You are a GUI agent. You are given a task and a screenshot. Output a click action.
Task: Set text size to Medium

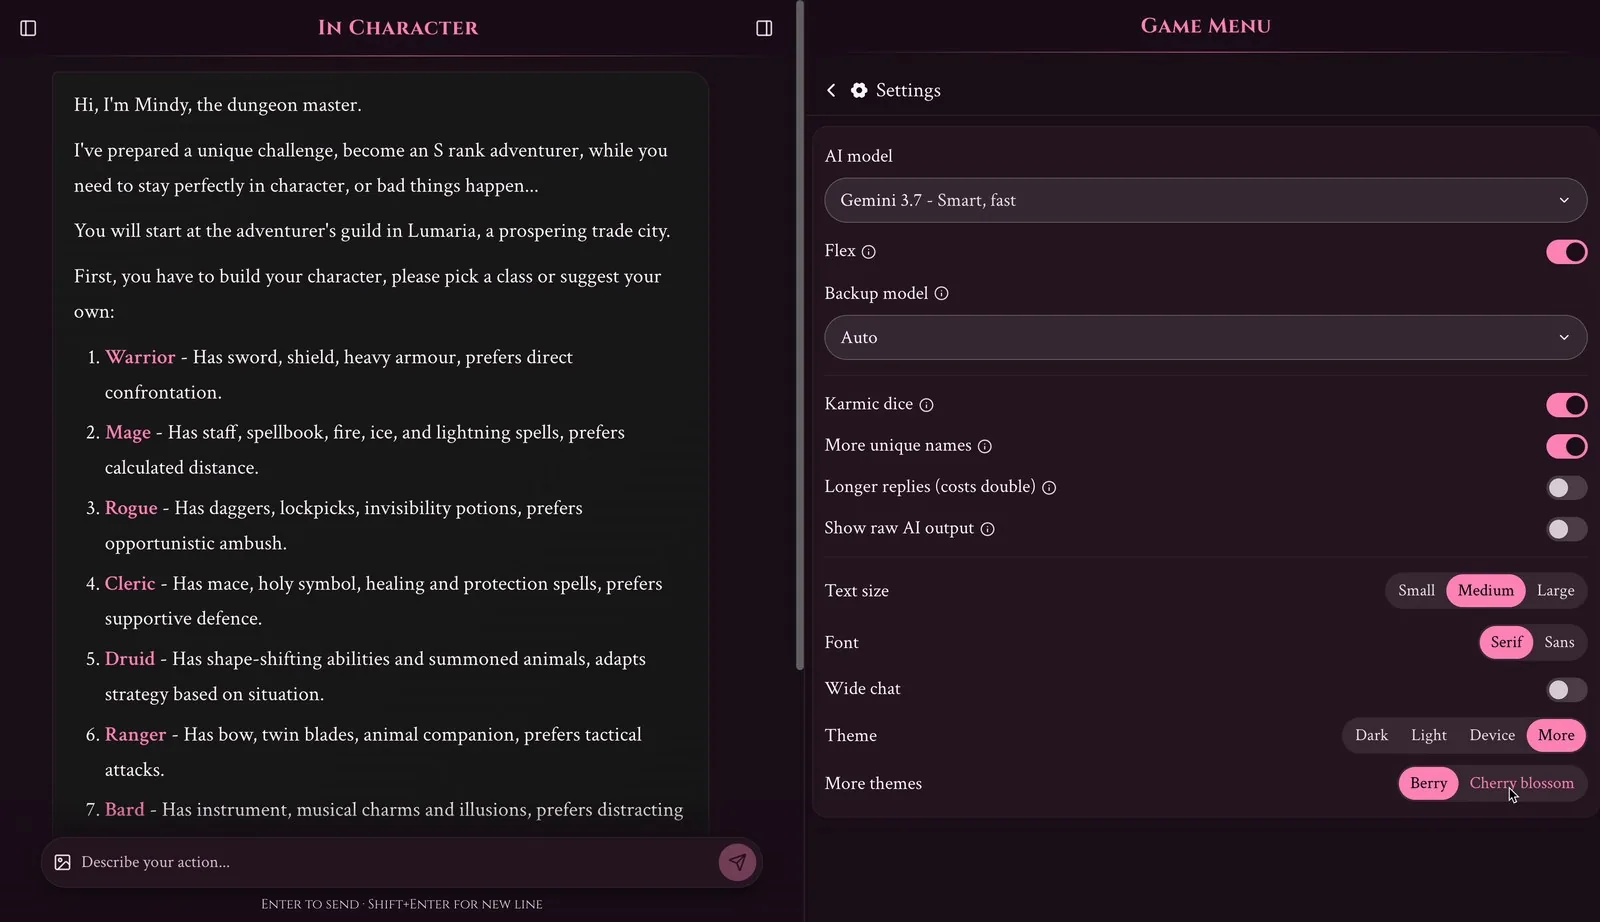point(1486,591)
